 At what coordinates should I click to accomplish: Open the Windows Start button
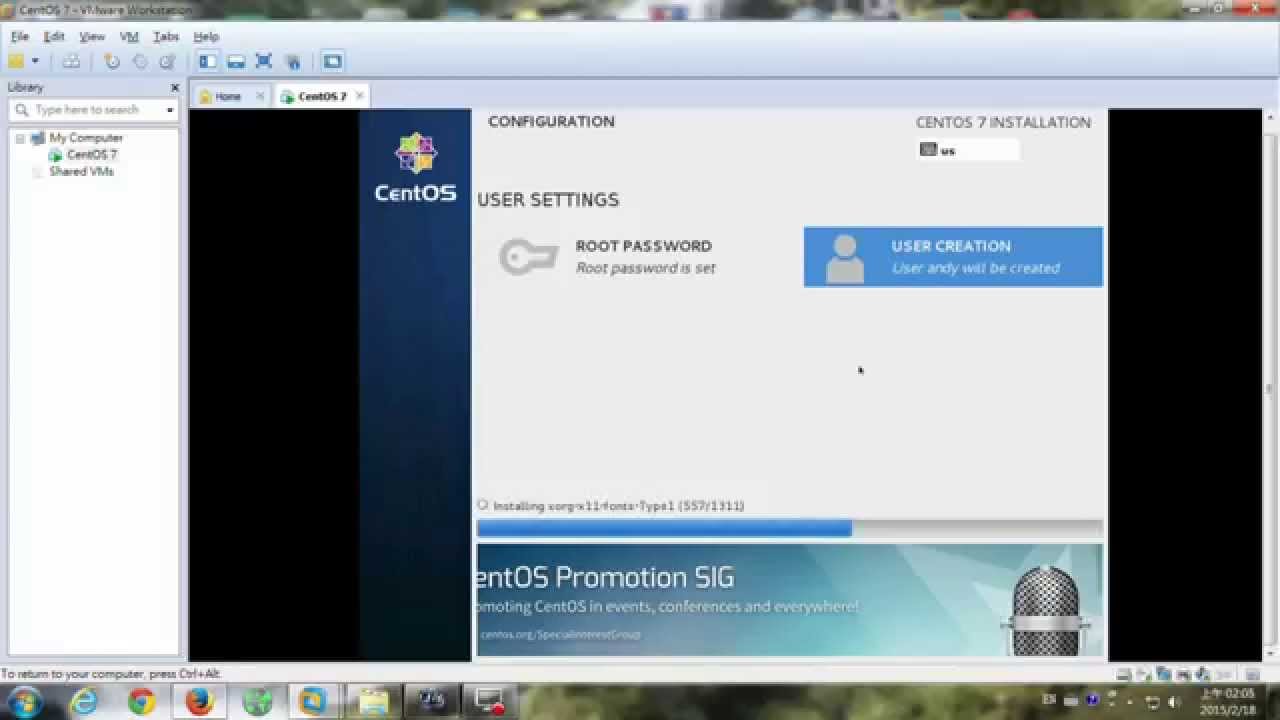pyautogui.click(x=24, y=701)
